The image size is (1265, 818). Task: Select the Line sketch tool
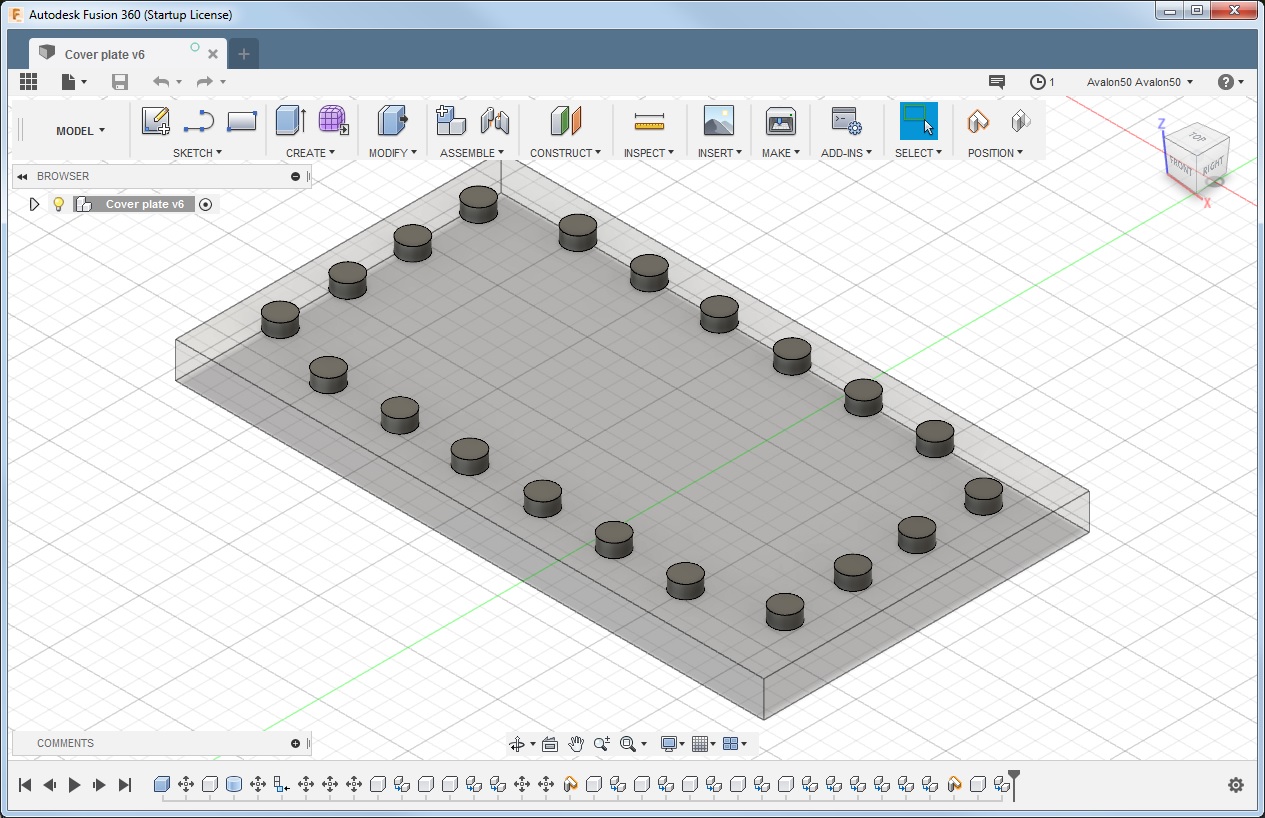click(x=199, y=121)
